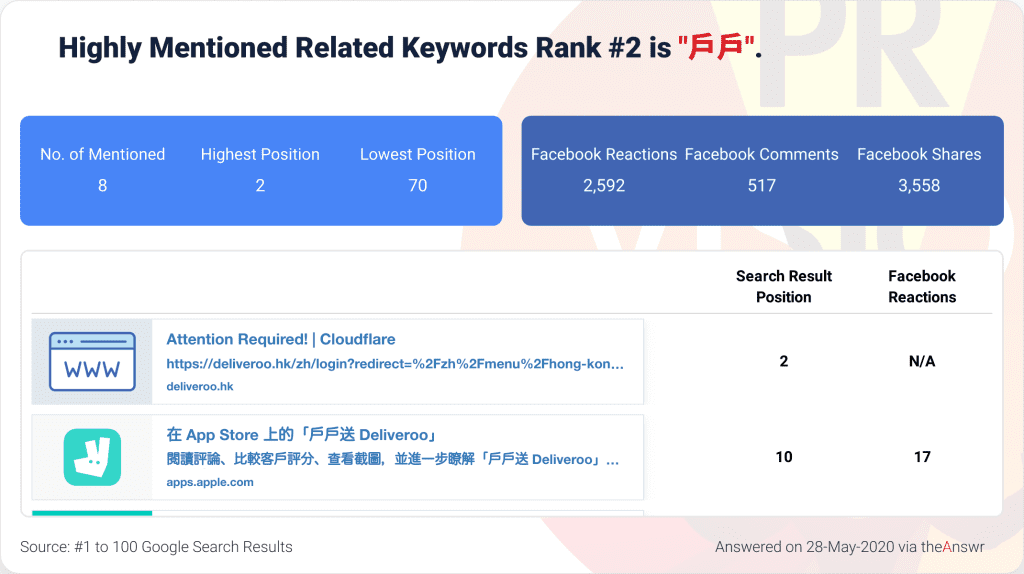This screenshot has height=574, width=1024.
Task: Click the Facebook Comments label
Action: [761, 154]
